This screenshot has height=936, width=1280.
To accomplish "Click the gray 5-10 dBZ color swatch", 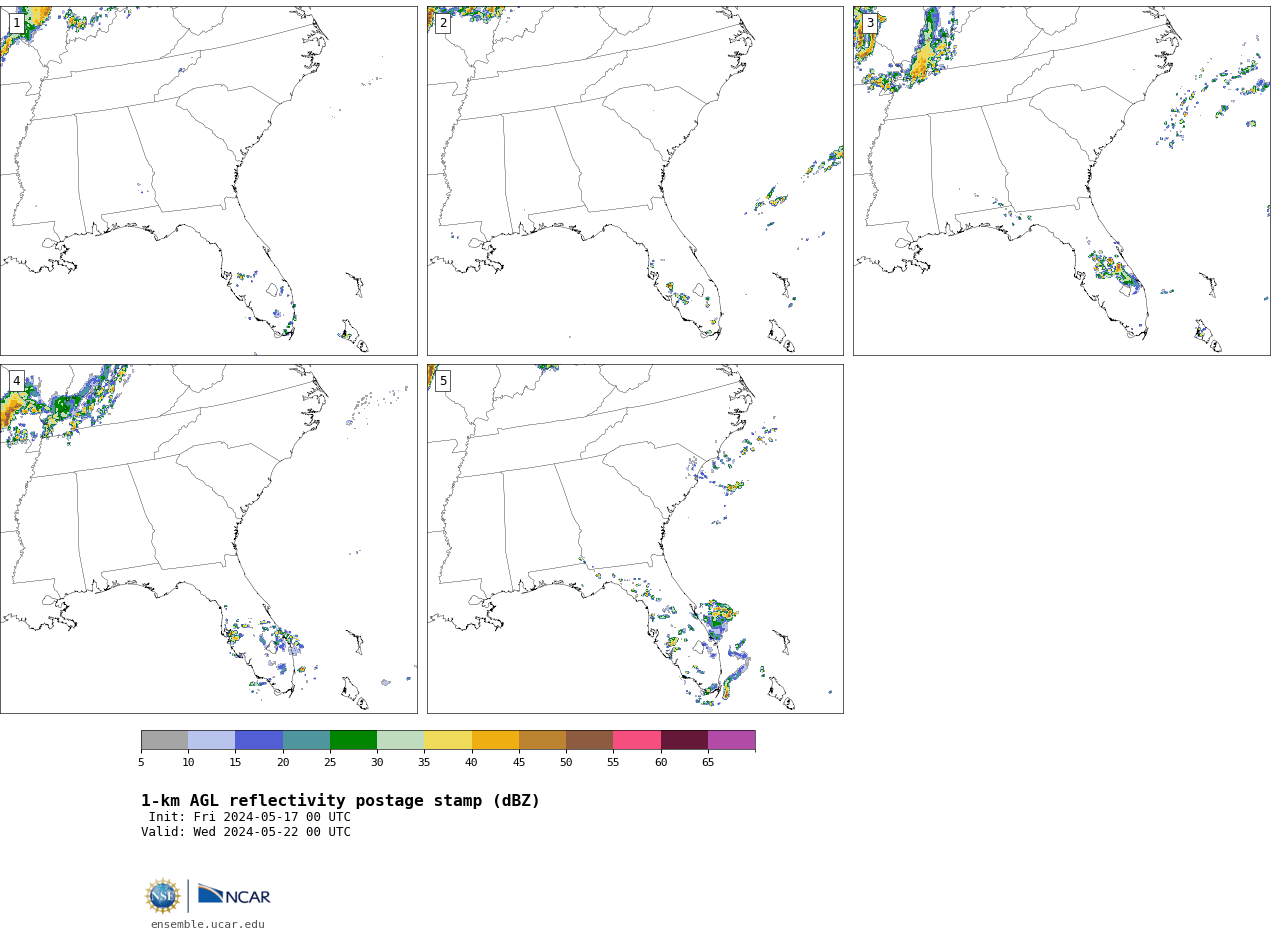I will 165,740.
